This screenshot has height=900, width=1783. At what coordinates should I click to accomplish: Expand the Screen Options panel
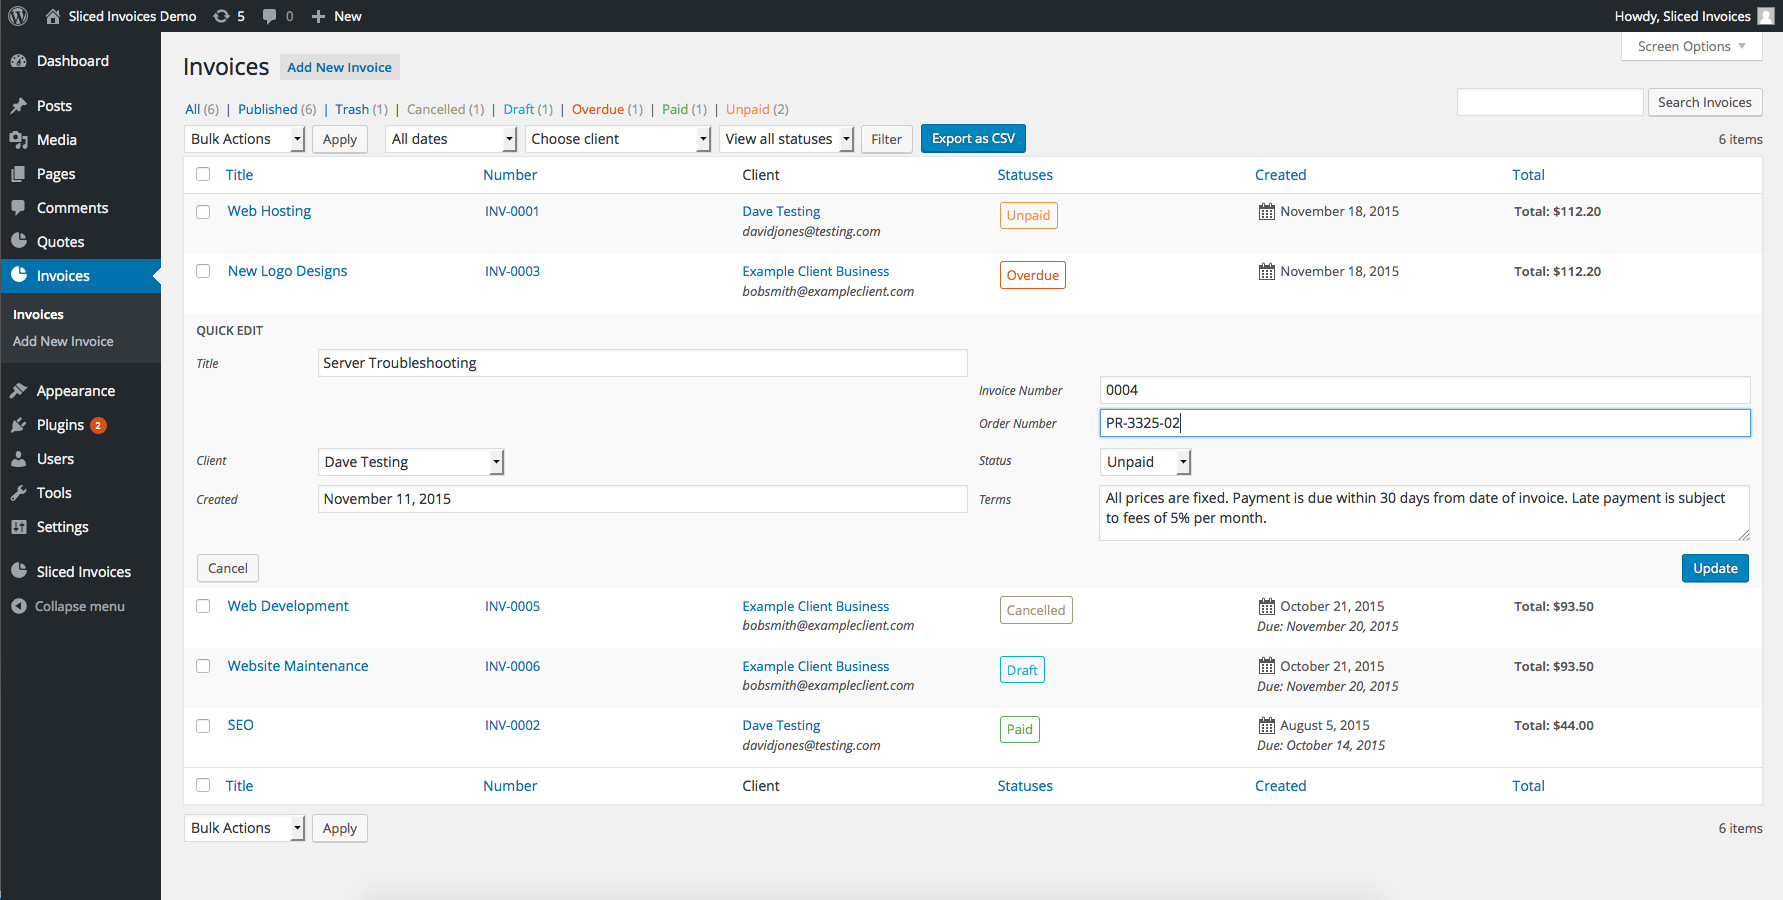pos(1691,46)
